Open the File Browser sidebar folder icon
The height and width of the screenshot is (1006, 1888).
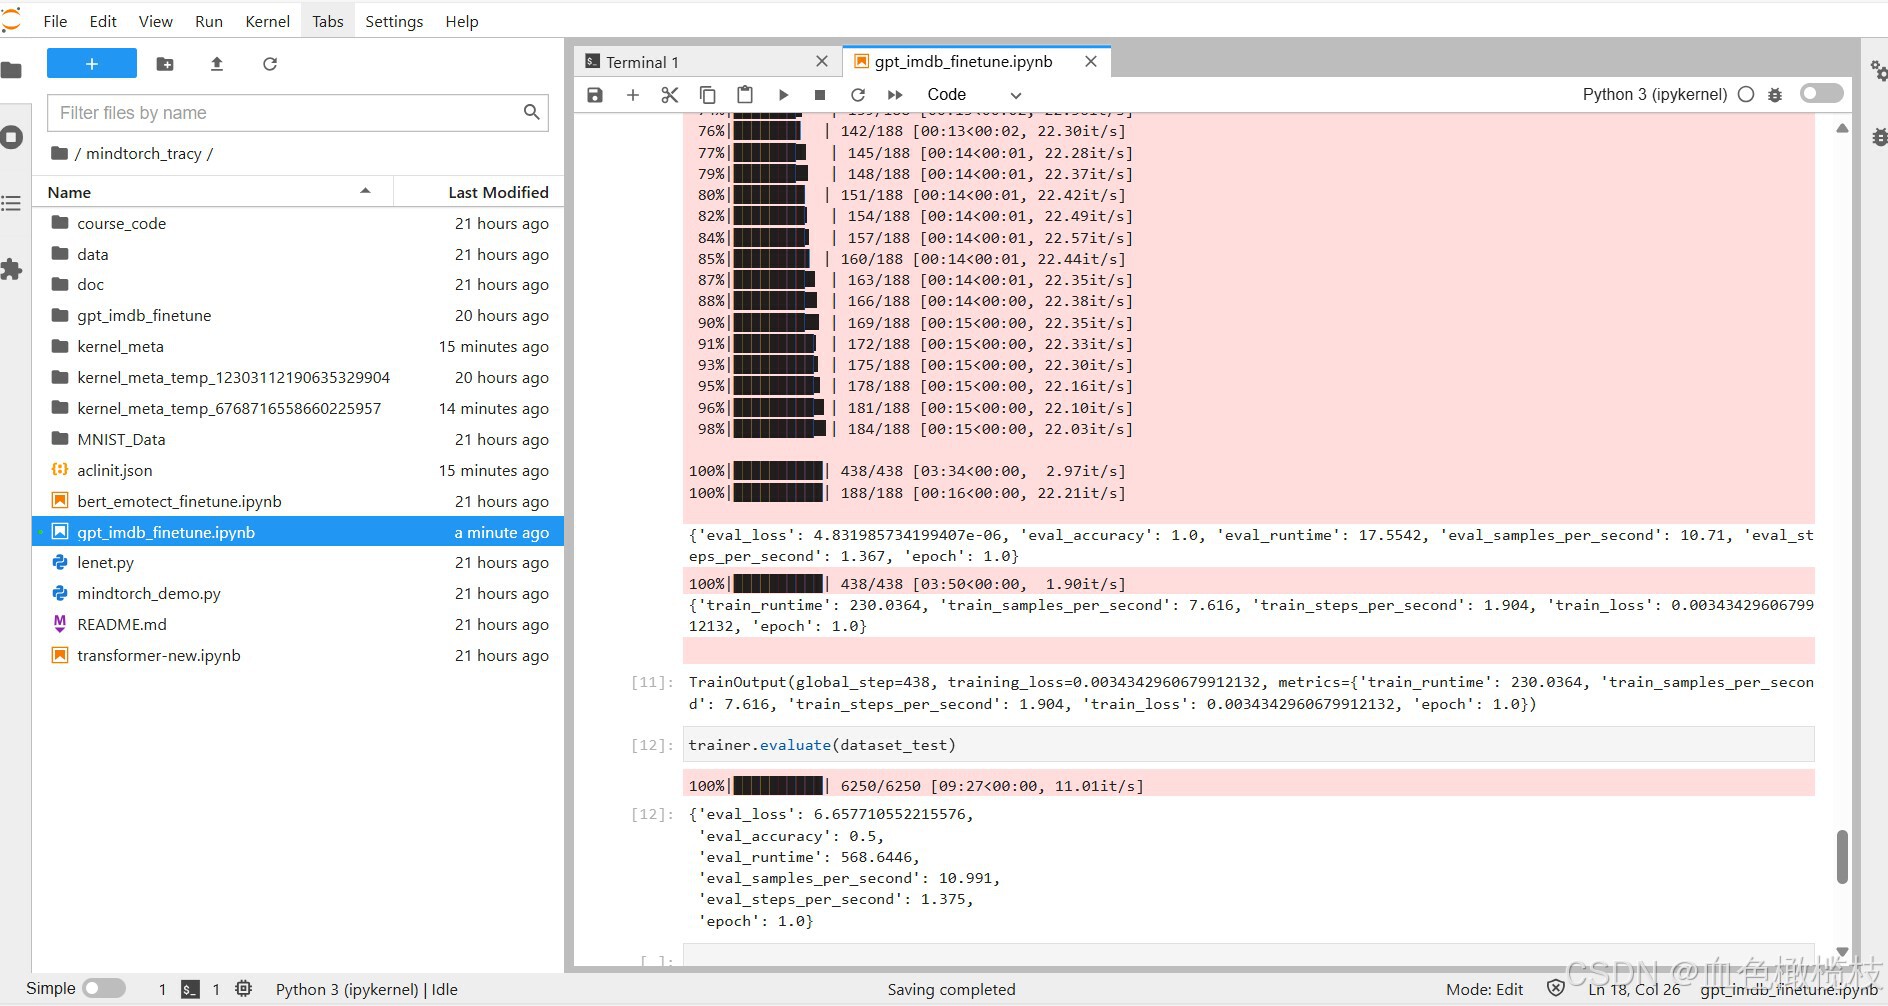12,70
